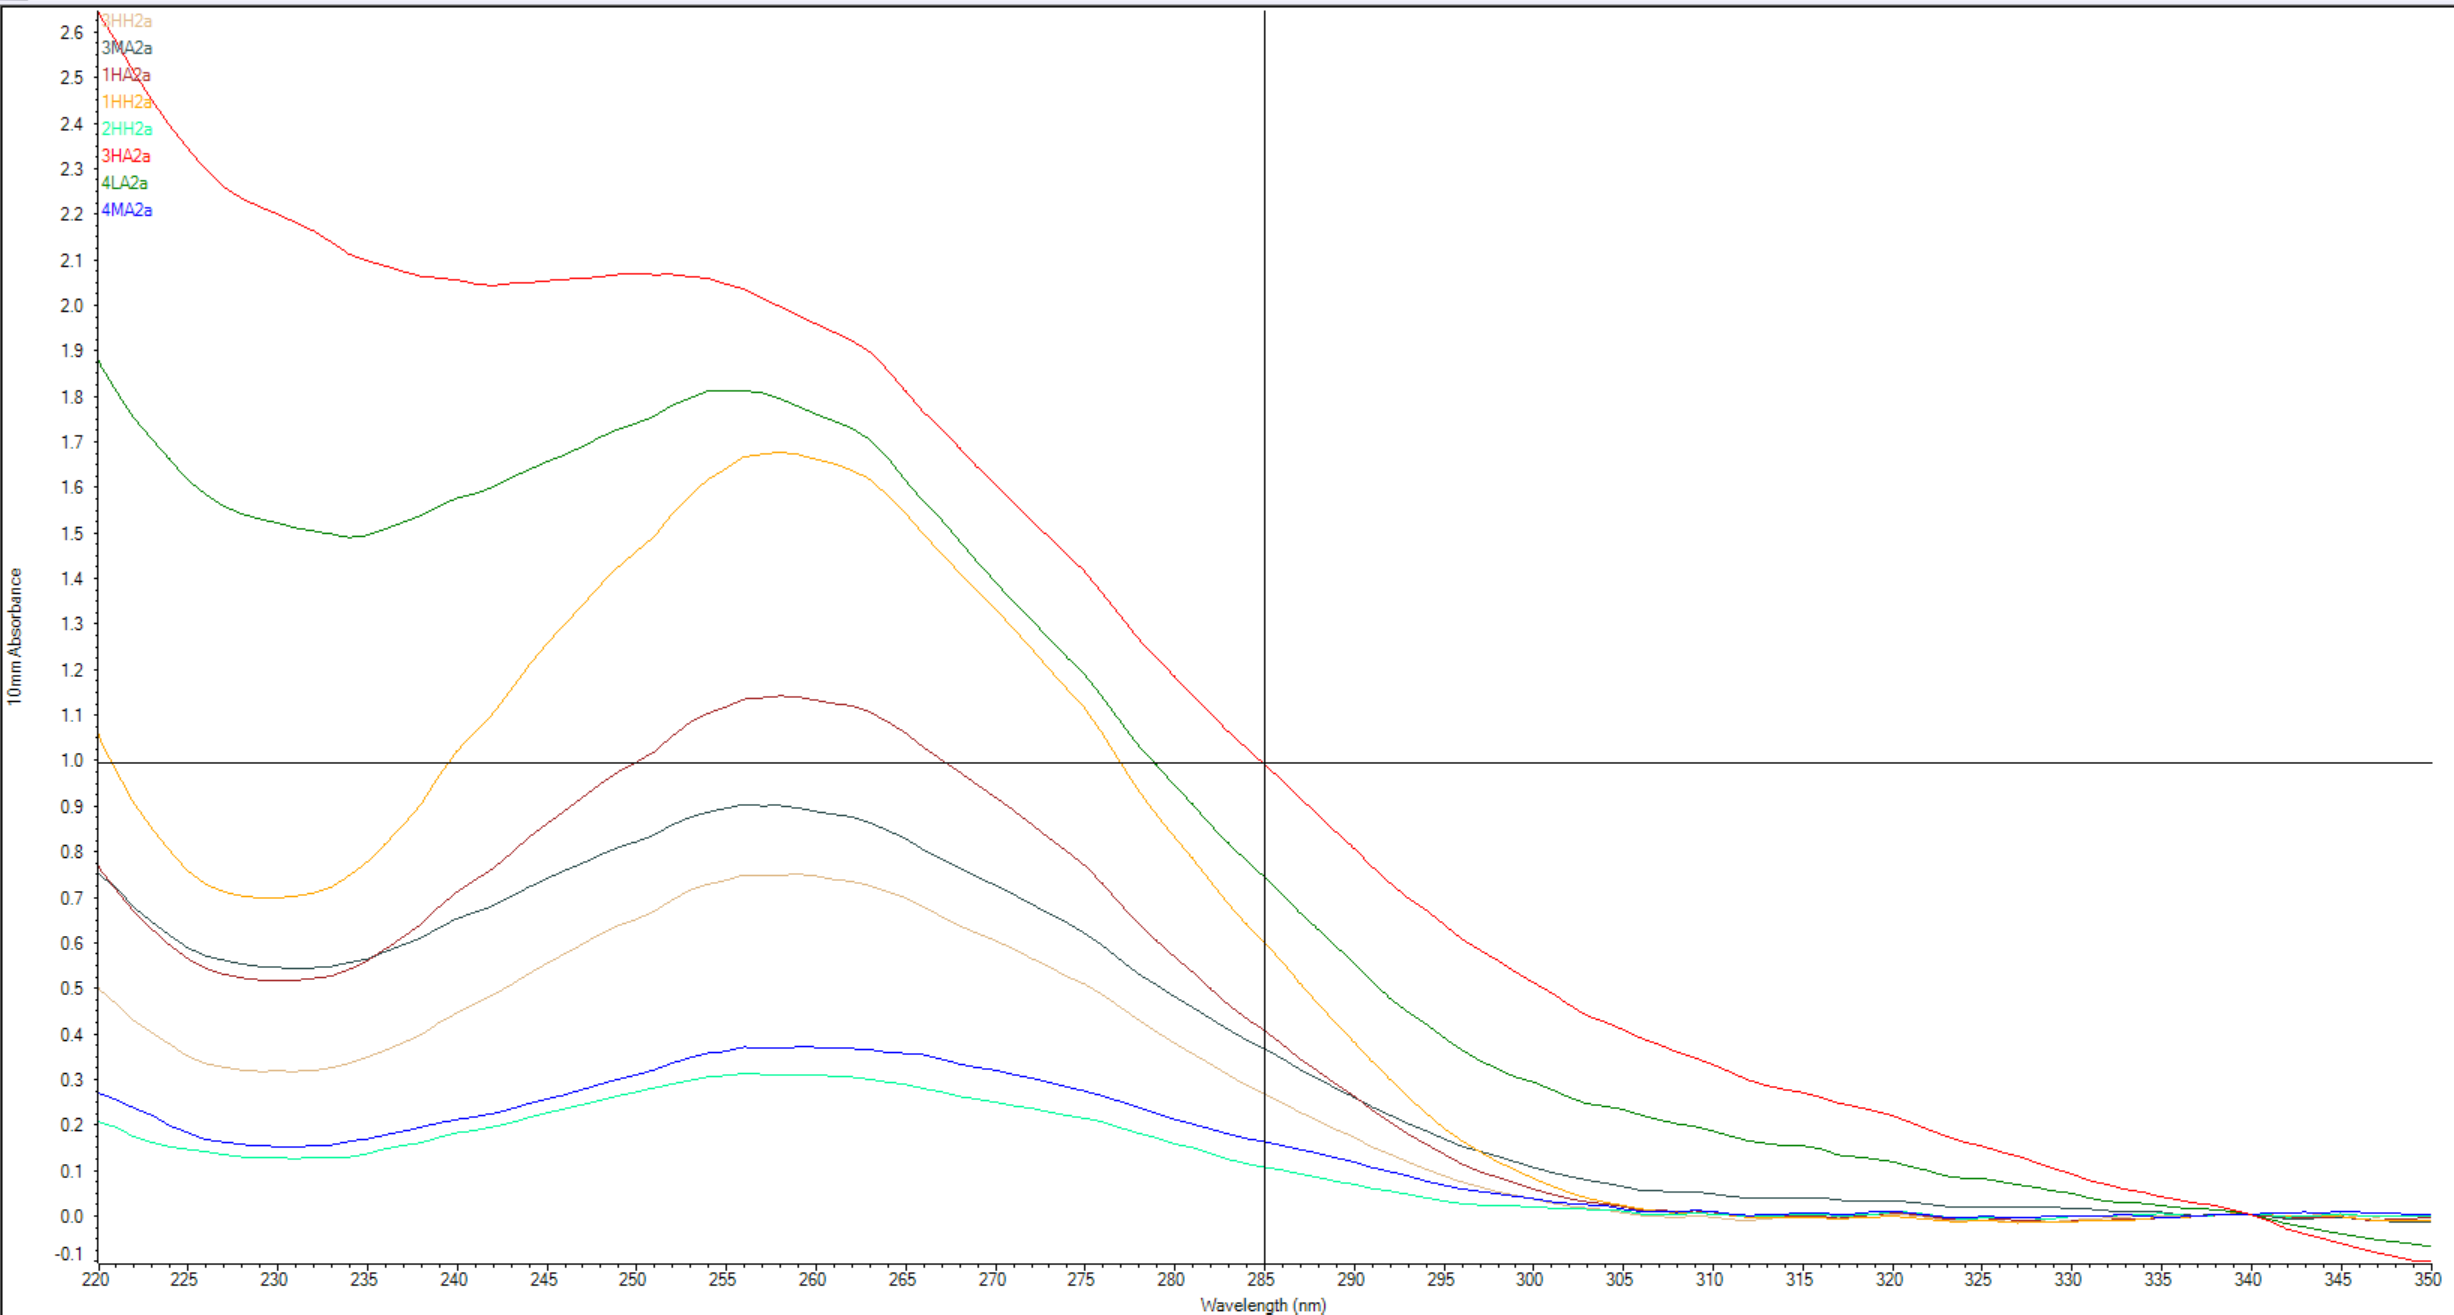Select the 4MA2a legend label
Image resolution: width=2454 pixels, height=1315 pixels.
point(126,210)
